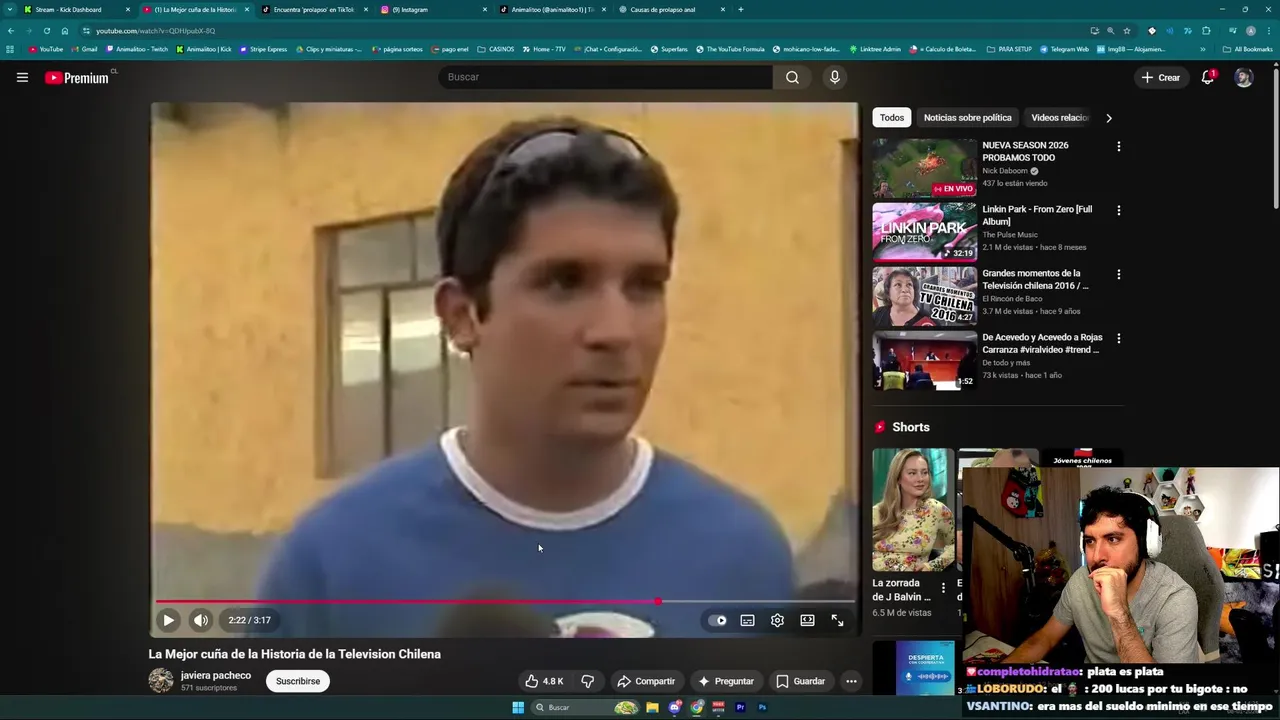Open File Explorer from taskbar

point(652,707)
